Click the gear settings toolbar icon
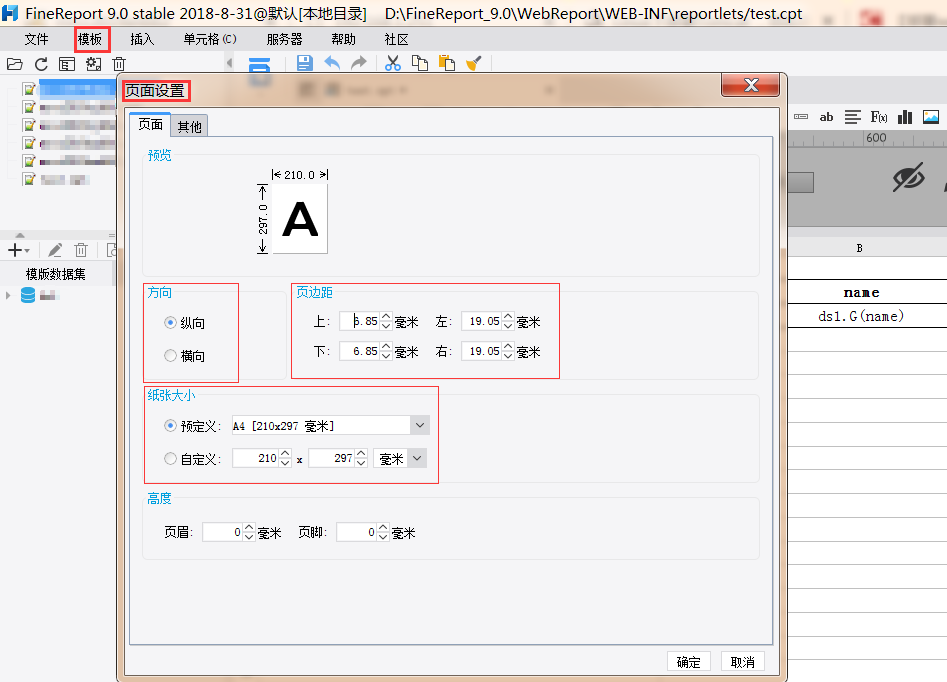 click(x=93, y=64)
